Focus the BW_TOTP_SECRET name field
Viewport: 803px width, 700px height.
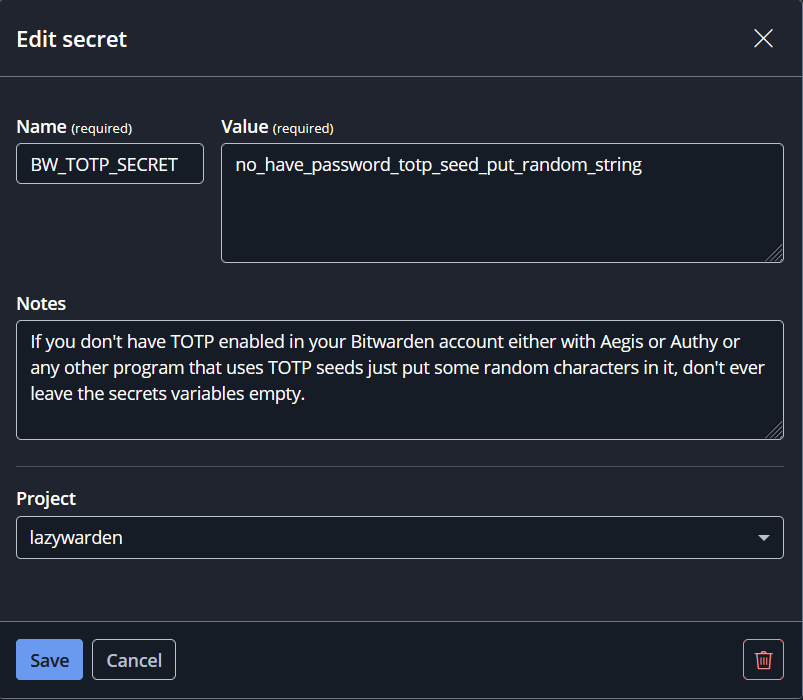[110, 164]
